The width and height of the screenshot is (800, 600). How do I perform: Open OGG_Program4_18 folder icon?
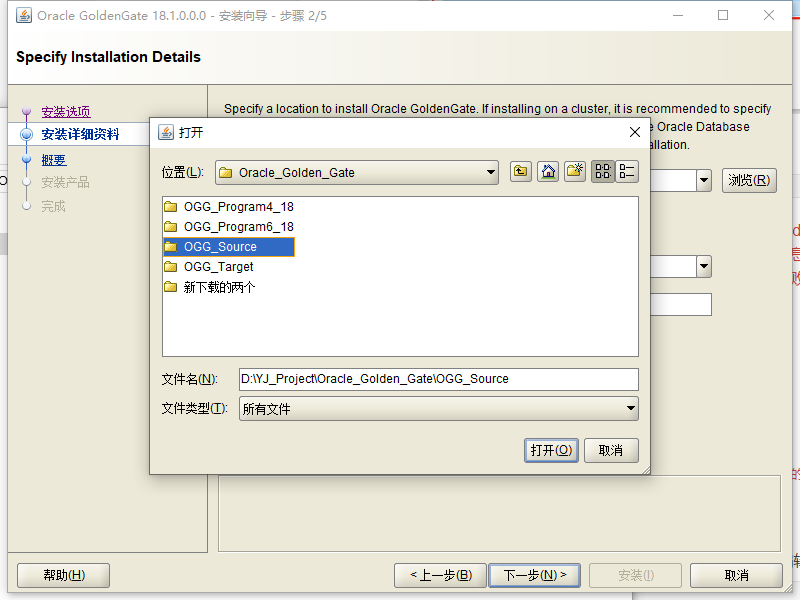click(171, 207)
